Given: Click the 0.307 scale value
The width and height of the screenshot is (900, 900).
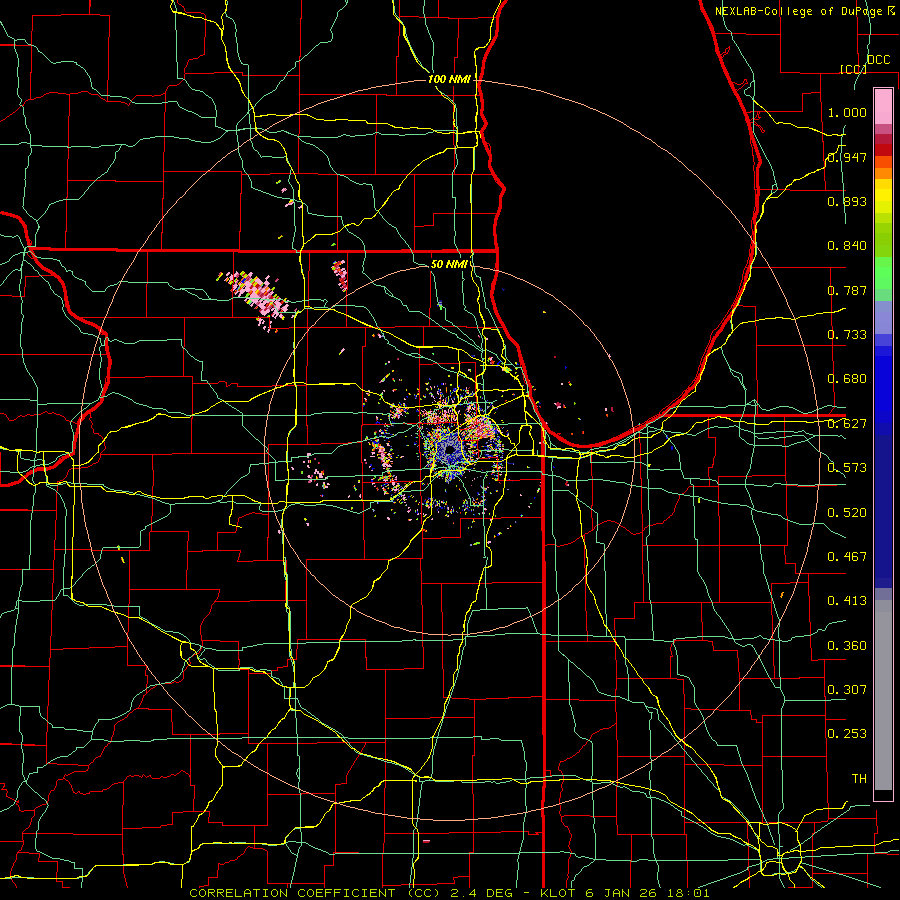Looking at the screenshot, I should tap(847, 690).
